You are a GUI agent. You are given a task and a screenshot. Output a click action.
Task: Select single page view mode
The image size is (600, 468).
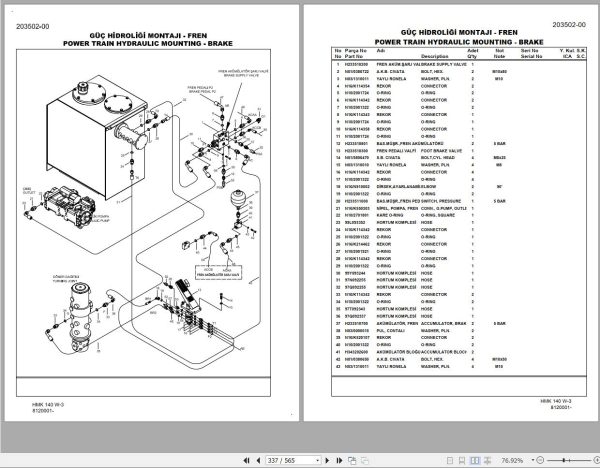[x=450, y=460]
